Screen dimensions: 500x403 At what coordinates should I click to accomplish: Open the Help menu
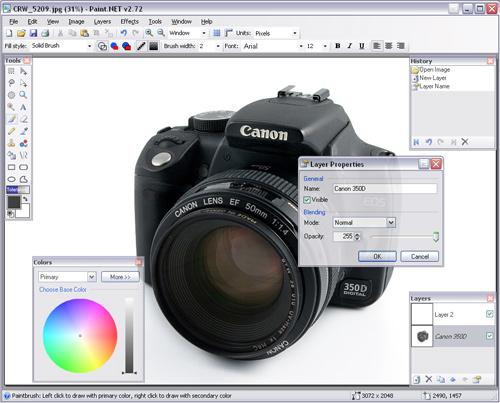[206, 22]
